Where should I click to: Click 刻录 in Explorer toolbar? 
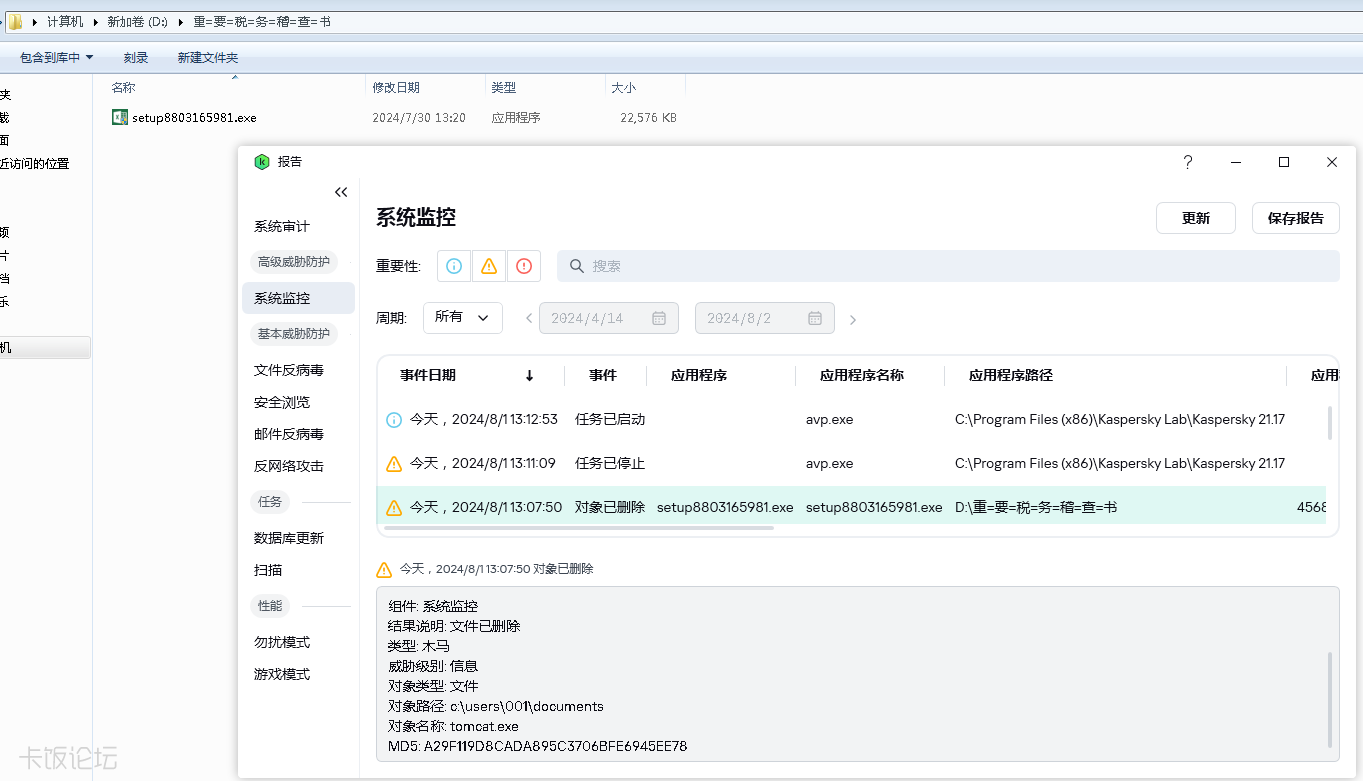tap(136, 58)
